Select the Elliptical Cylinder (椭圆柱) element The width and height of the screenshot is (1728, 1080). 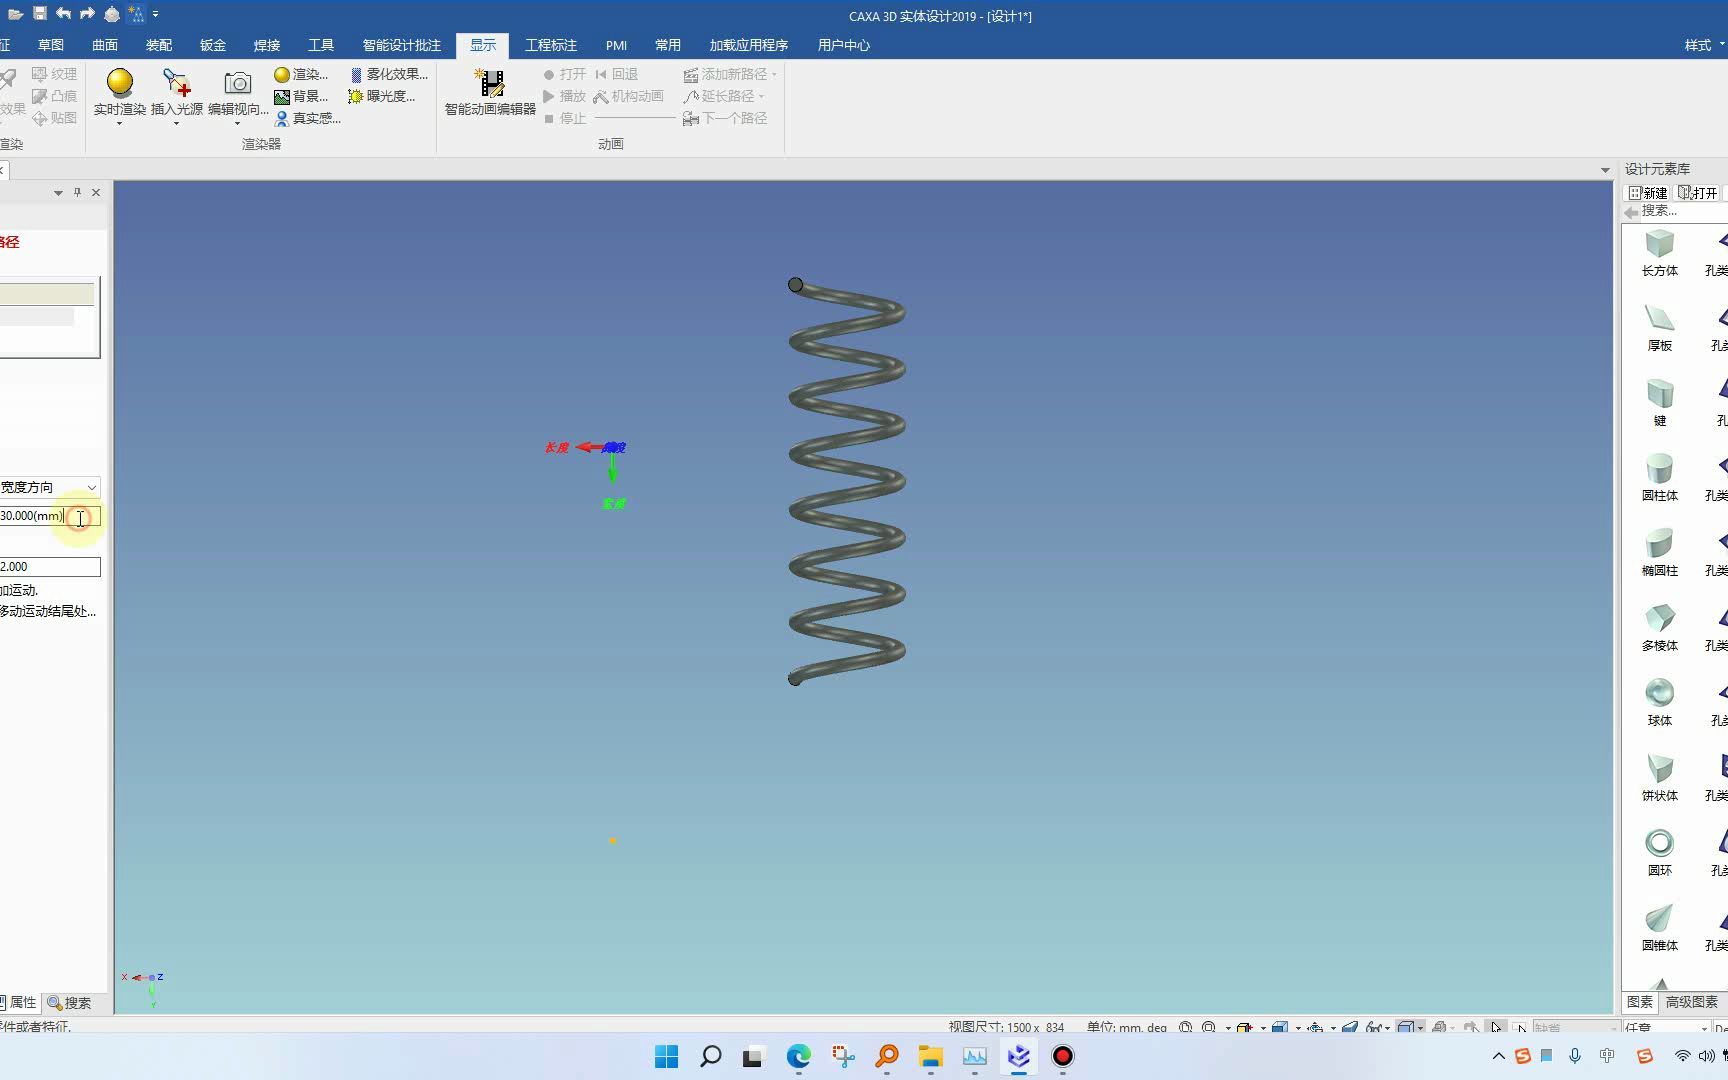[1659, 552]
